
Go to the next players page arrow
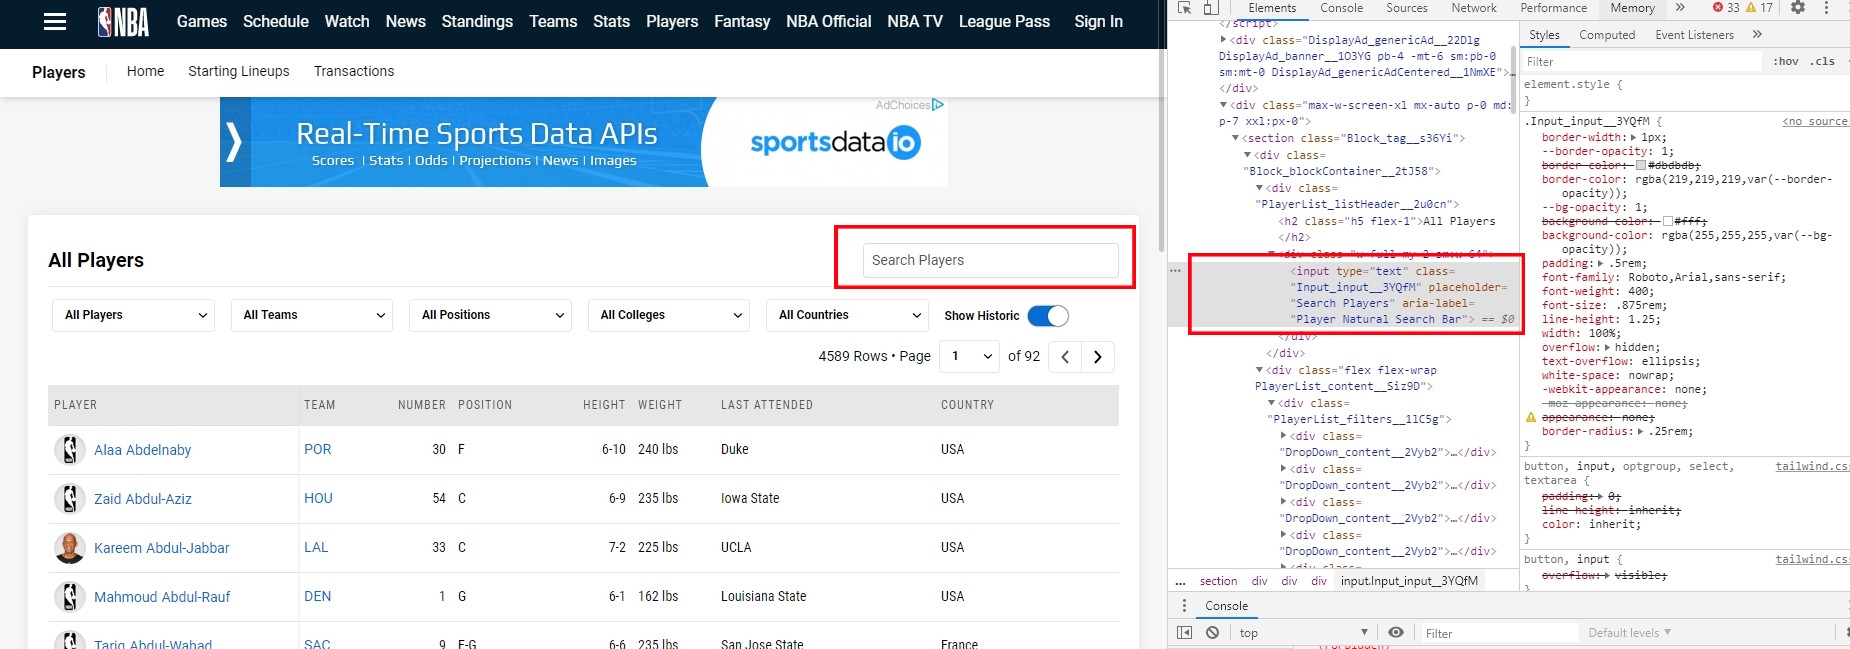coord(1098,357)
